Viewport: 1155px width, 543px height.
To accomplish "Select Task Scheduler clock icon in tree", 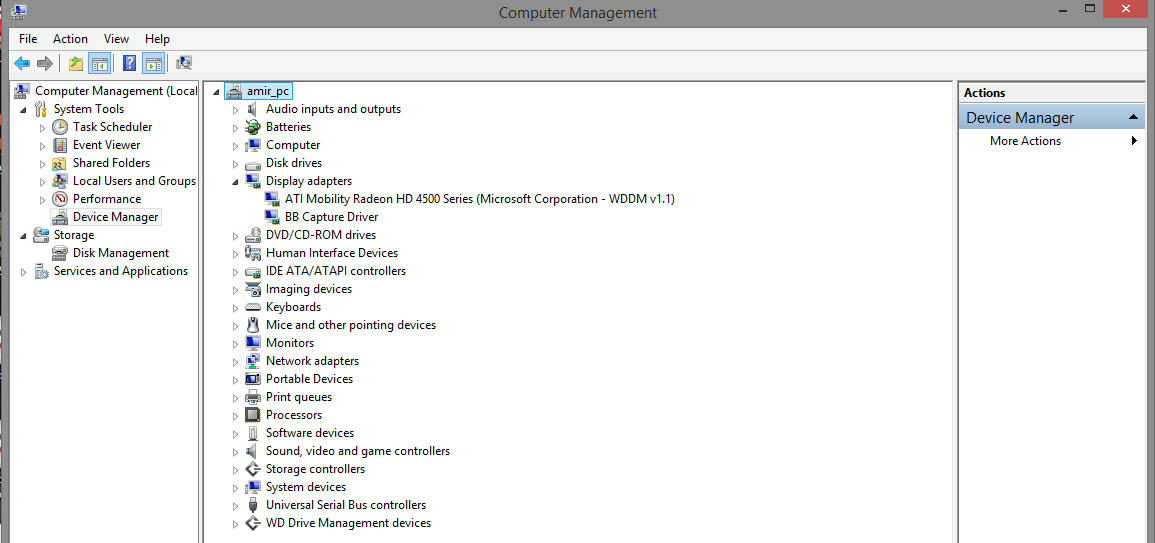I will tap(60, 127).
